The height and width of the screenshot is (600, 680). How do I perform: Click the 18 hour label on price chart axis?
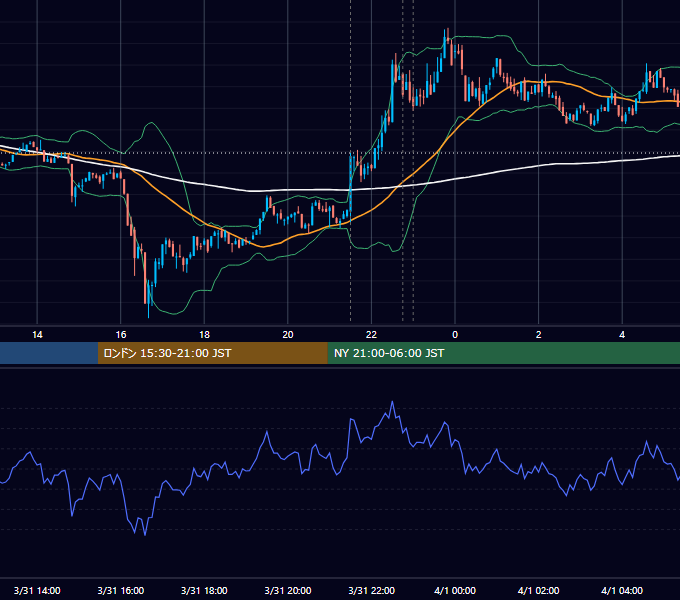click(x=204, y=335)
